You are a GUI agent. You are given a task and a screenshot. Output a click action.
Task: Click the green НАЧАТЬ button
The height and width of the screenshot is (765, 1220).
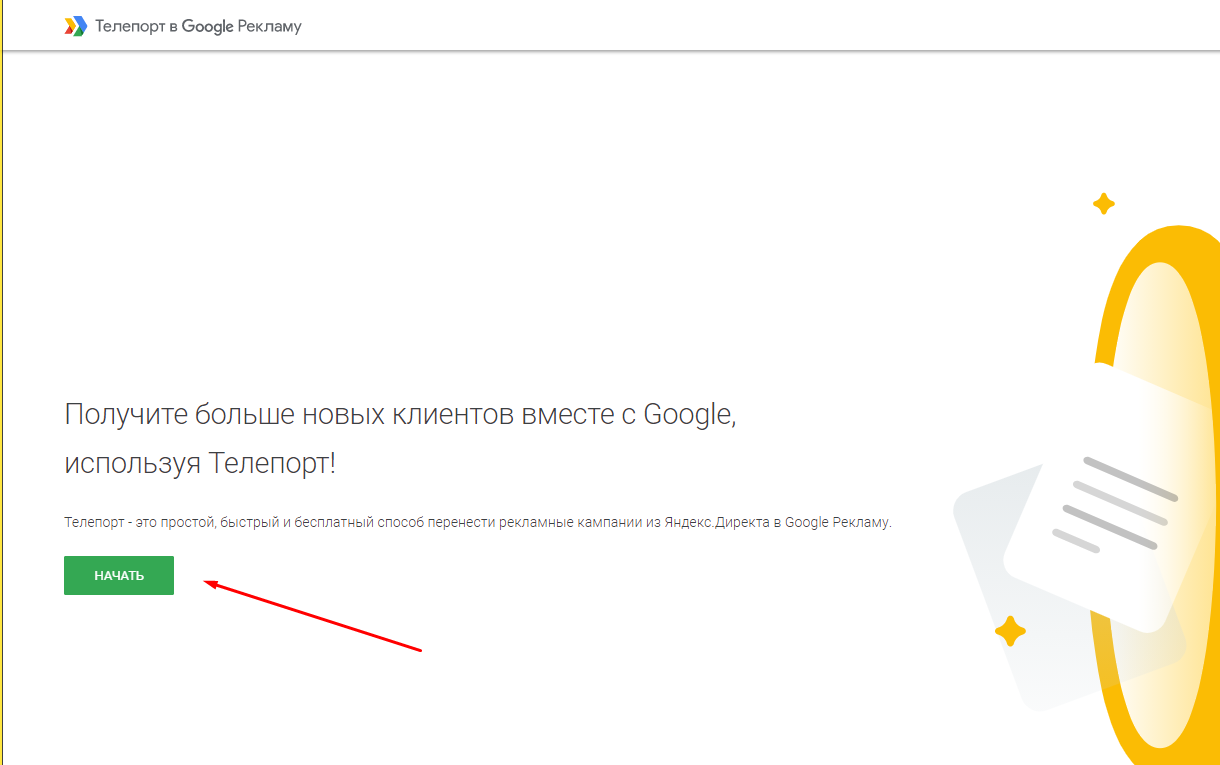click(119, 576)
